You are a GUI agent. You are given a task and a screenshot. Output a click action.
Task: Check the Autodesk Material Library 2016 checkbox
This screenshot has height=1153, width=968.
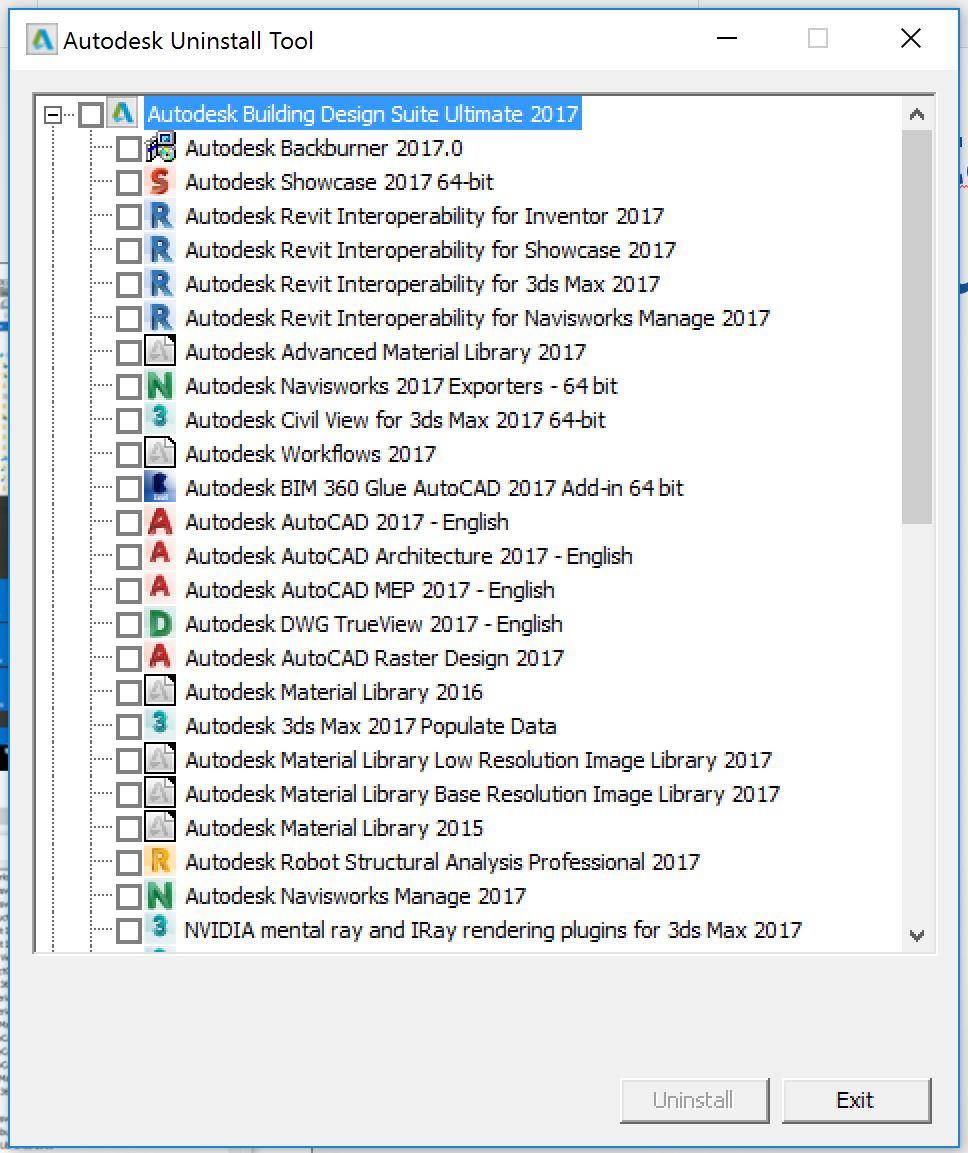pos(128,691)
